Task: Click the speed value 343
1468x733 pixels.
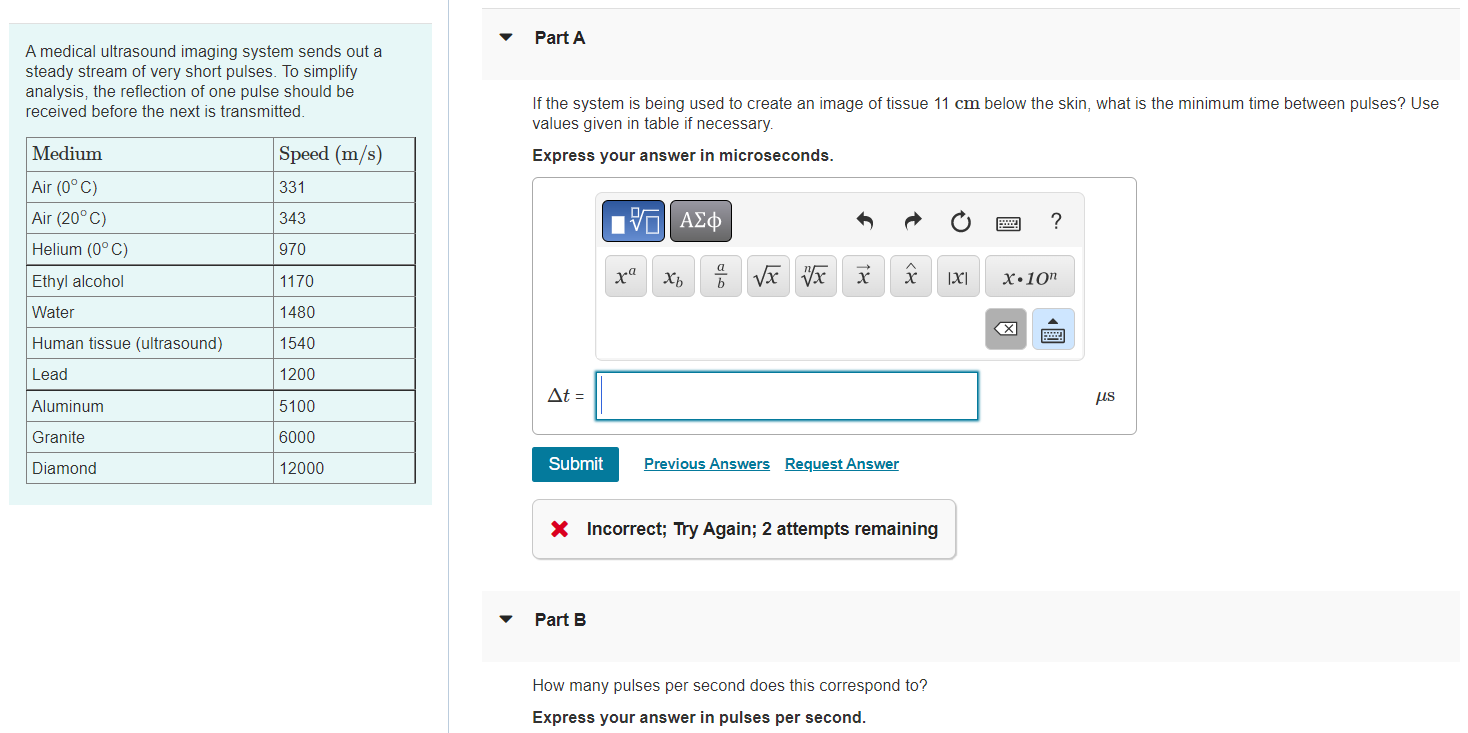Action: click(293, 218)
